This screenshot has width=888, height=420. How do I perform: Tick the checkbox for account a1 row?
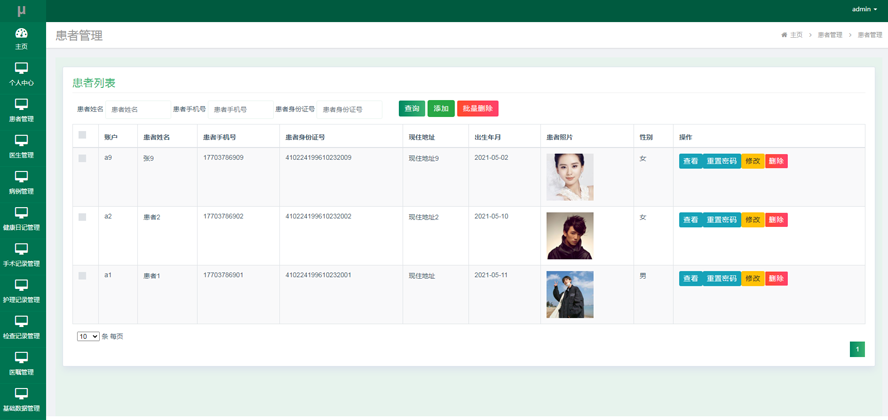(82, 276)
